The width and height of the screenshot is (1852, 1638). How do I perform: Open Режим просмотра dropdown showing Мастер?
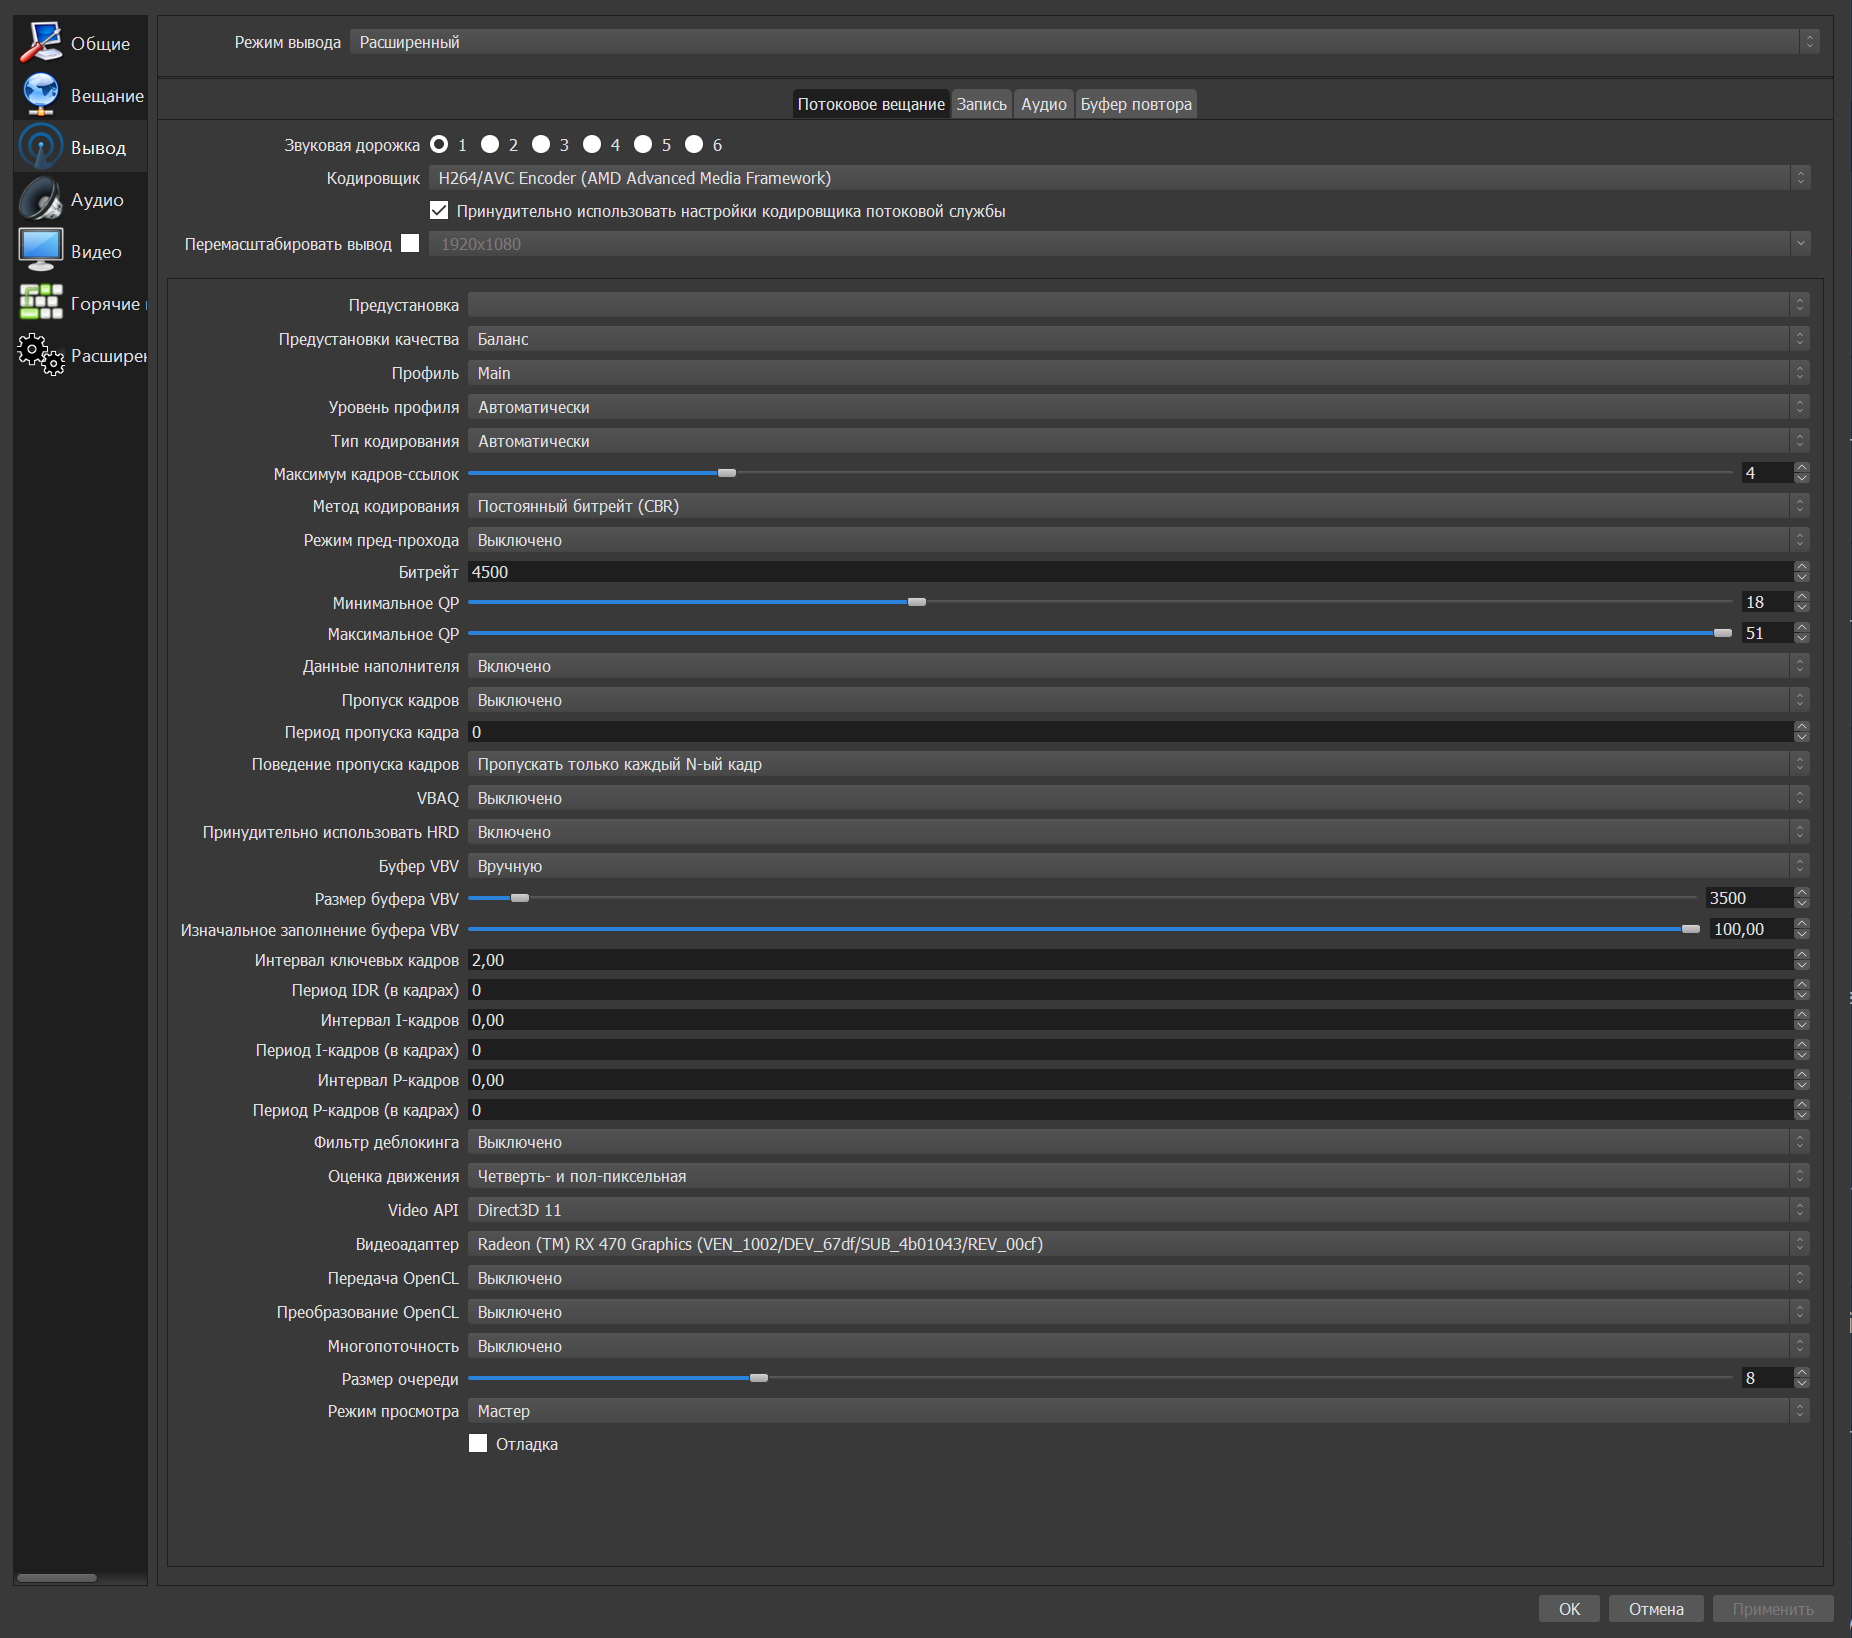(1138, 1411)
